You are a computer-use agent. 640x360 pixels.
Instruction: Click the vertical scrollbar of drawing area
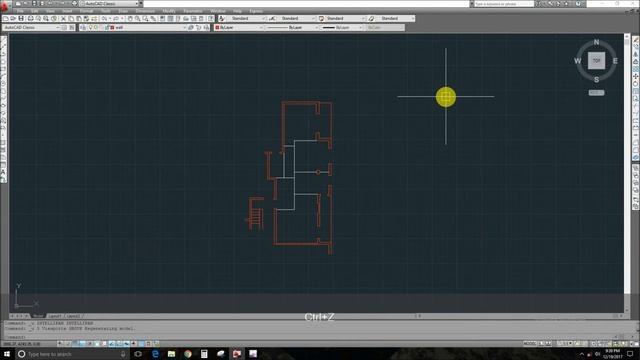(627, 173)
